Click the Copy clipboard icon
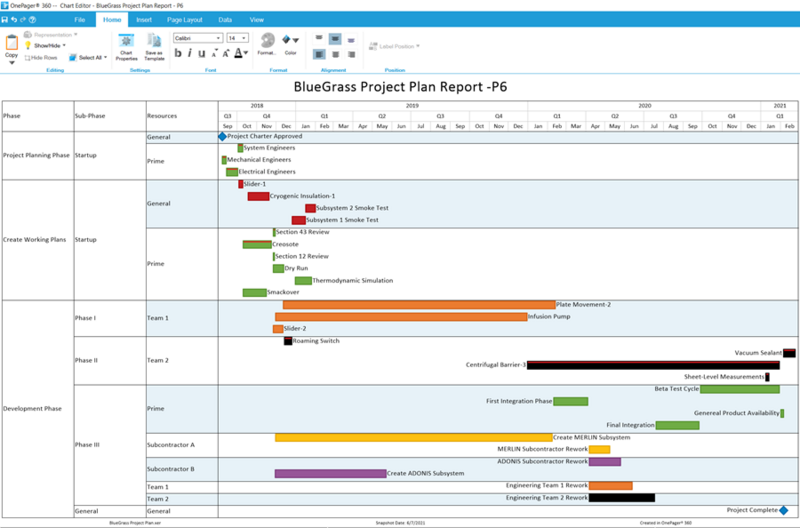 (11, 42)
